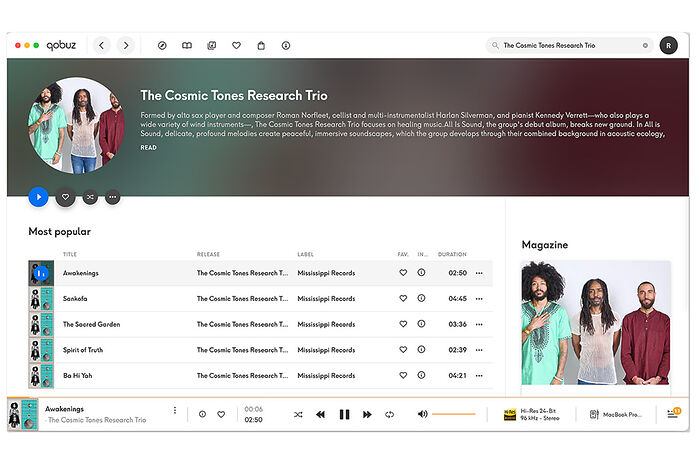696x464 pixels.
Task: Show info for The Sacred Garden track
Action: [x=421, y=324]
